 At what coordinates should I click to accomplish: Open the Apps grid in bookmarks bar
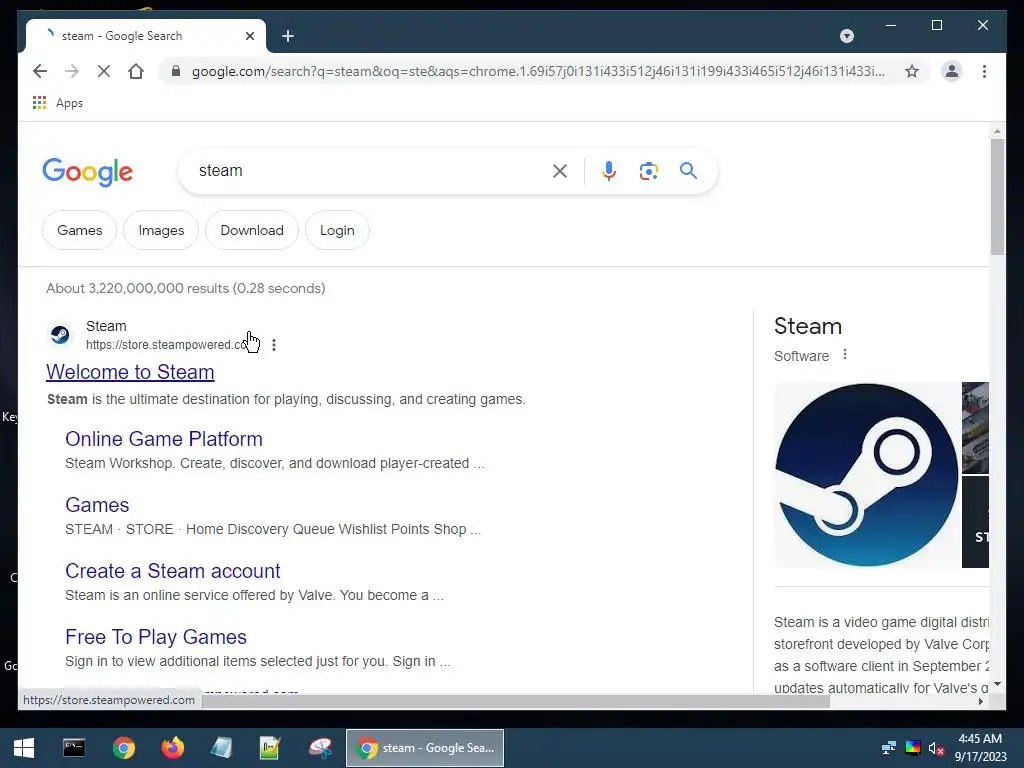(57, 103)
